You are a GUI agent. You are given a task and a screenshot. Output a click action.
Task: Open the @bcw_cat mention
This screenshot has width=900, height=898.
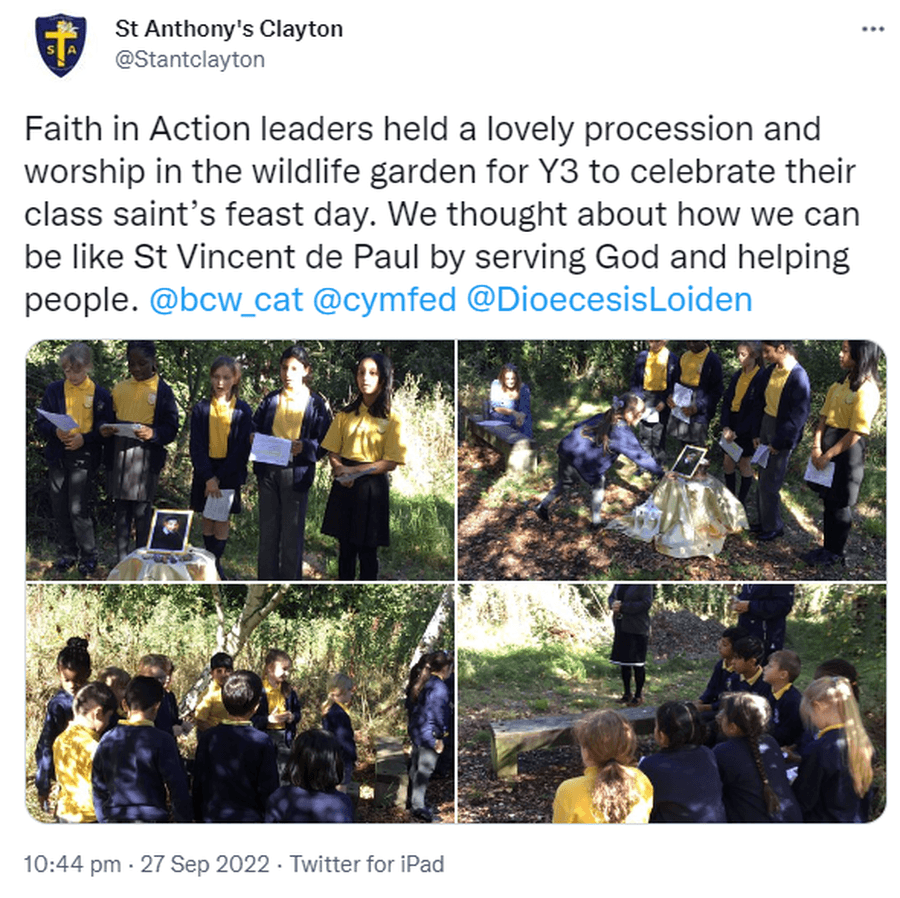[226, 300]
